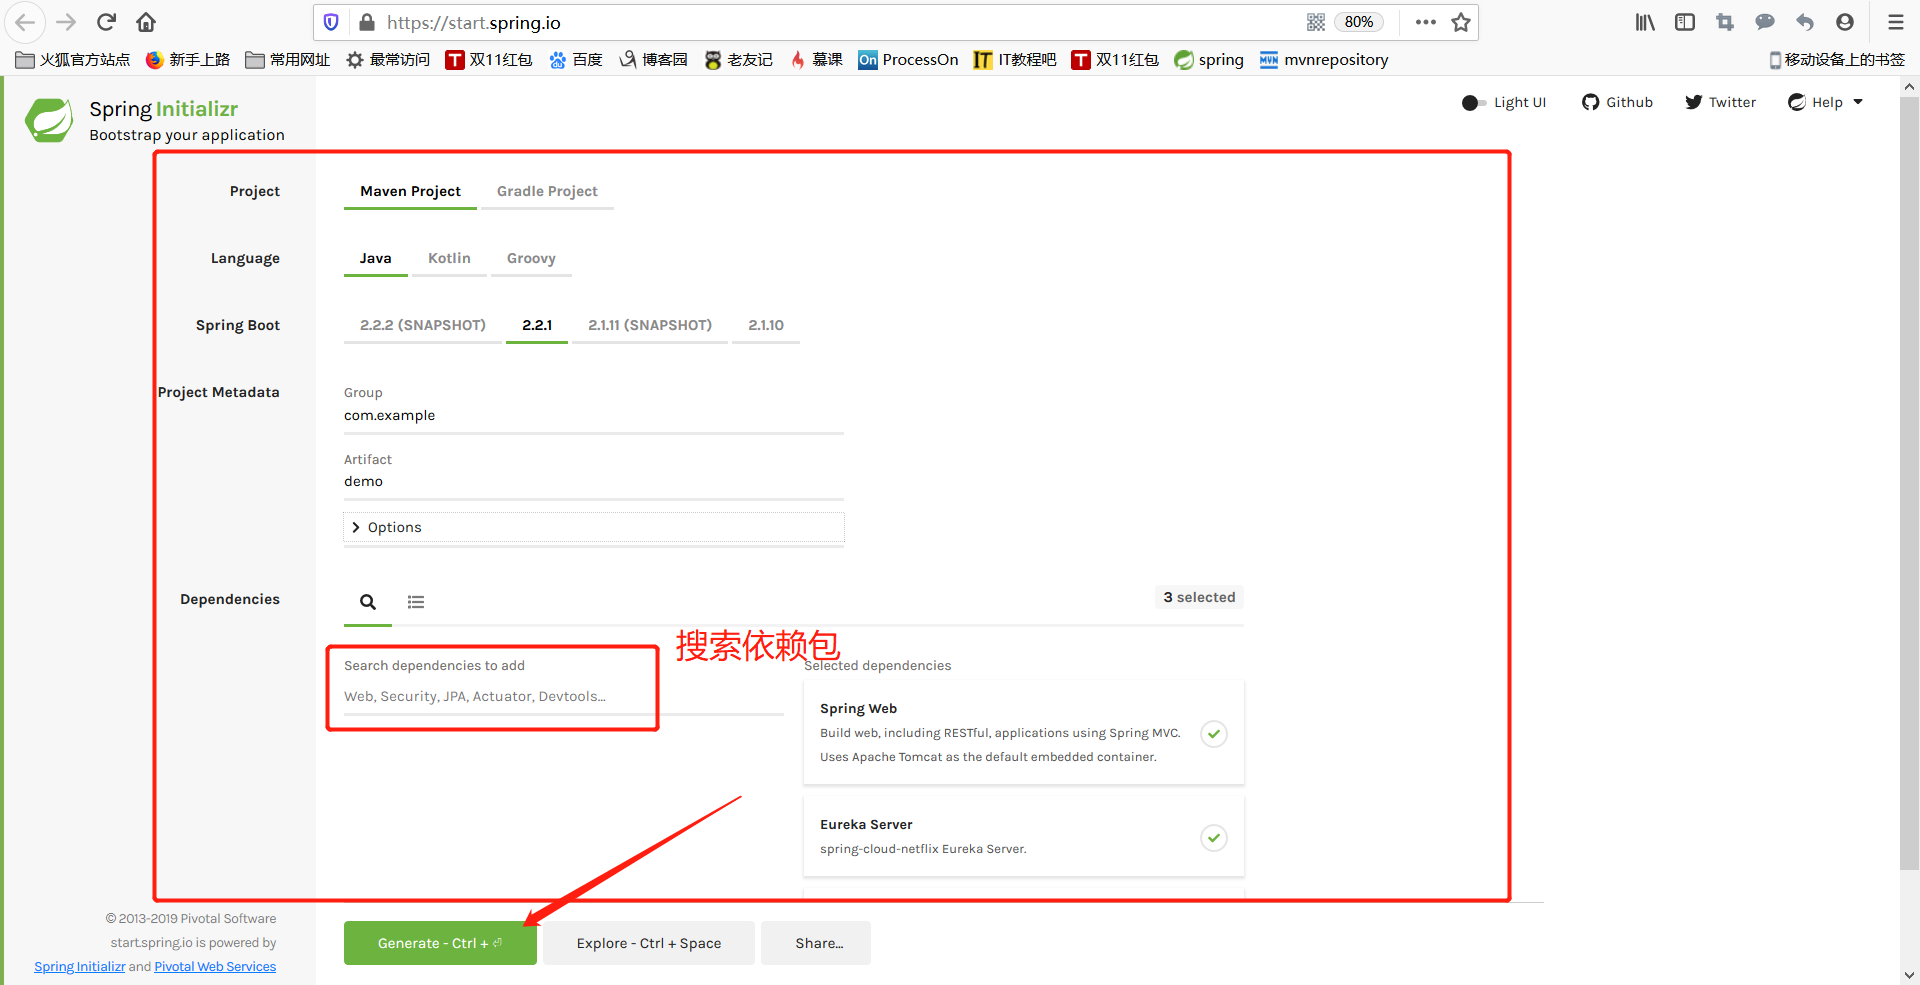Open the 博客园 bookmark
Image resolution: width=1920 pixels, height=985 pixels.
653,60
